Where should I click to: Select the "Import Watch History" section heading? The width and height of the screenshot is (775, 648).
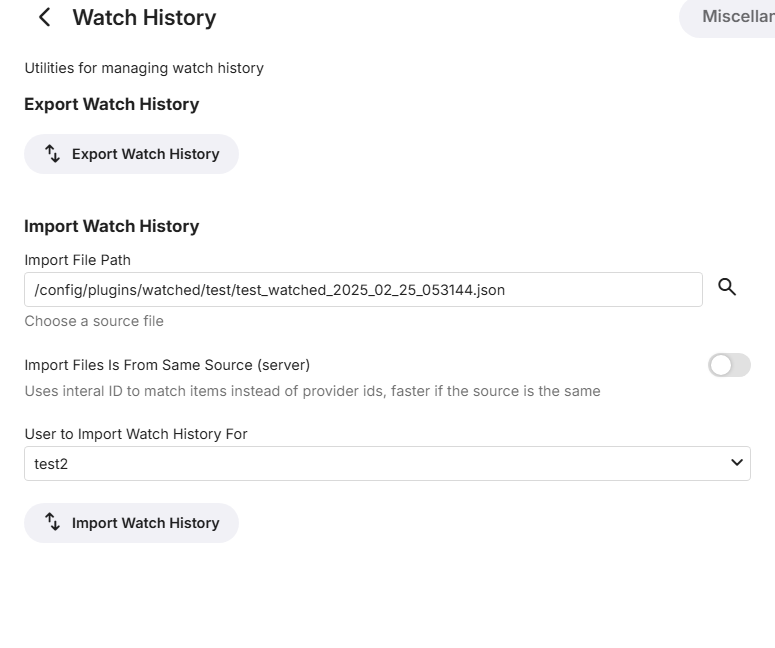(111, 226)
